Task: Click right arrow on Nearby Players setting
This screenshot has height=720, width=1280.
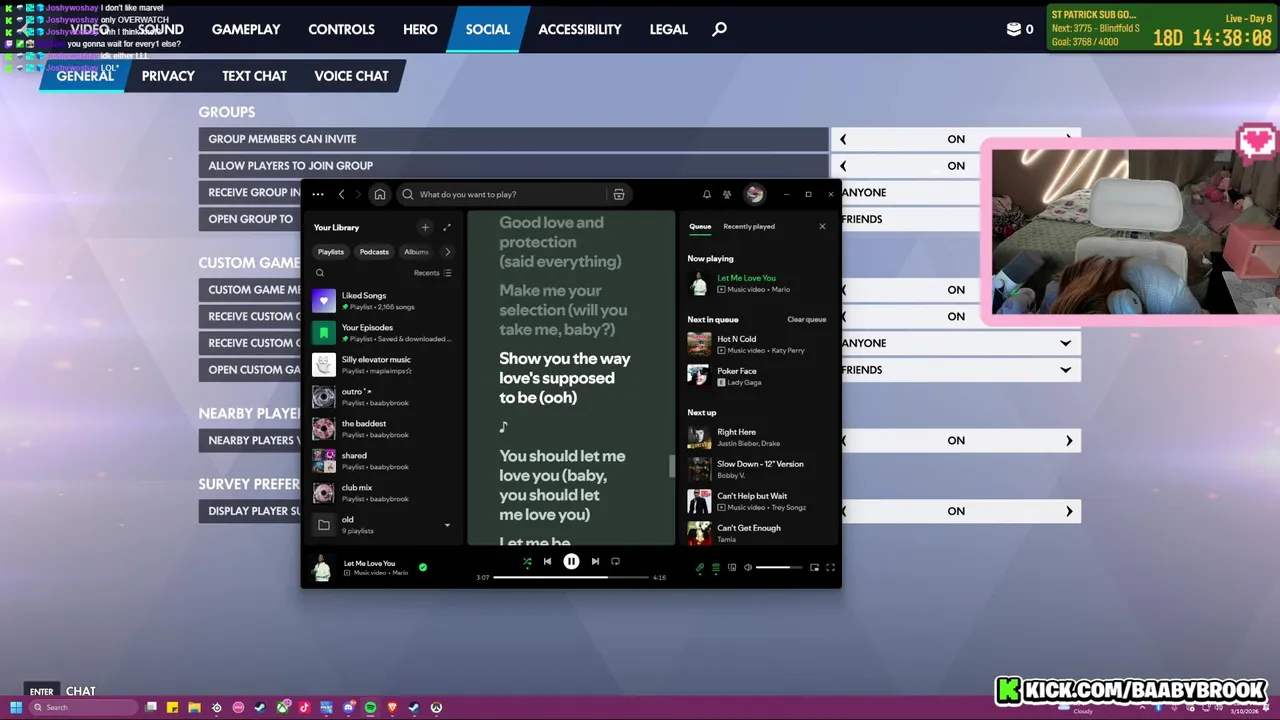Action: [1069, 440]
